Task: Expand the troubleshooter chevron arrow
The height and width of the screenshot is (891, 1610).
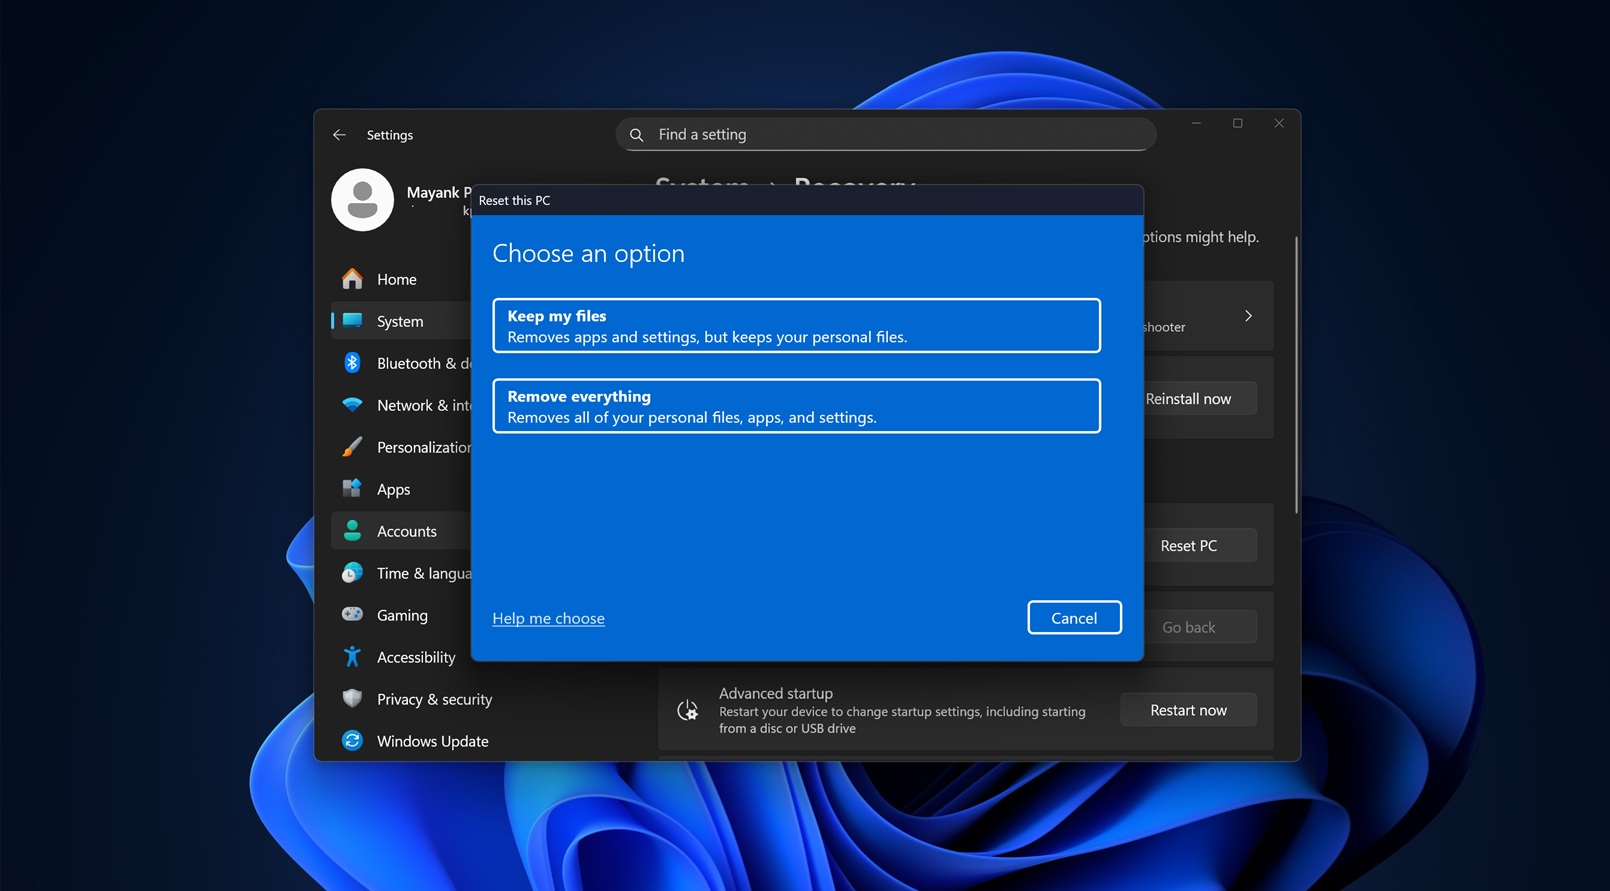Action: pos(1248,316)
